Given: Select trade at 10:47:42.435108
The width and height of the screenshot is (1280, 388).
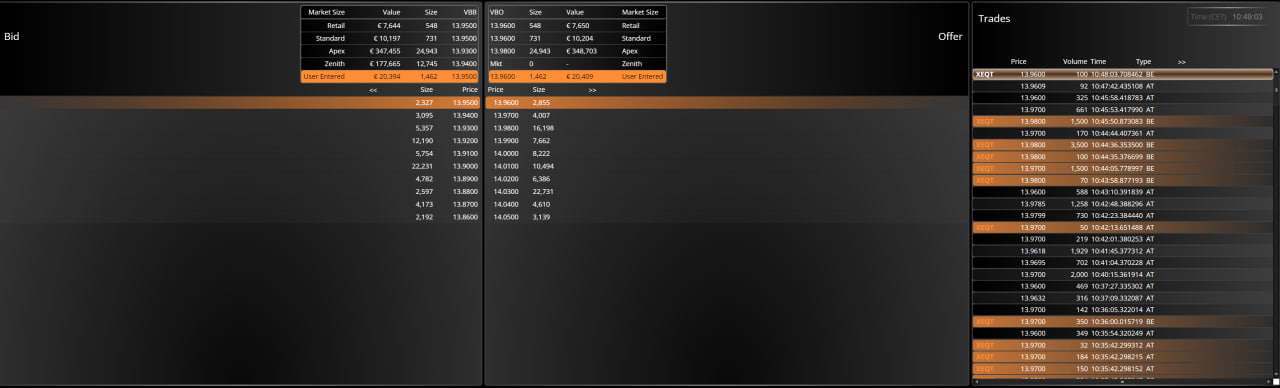Looking at the screenshot, I should coord(1122,86).
